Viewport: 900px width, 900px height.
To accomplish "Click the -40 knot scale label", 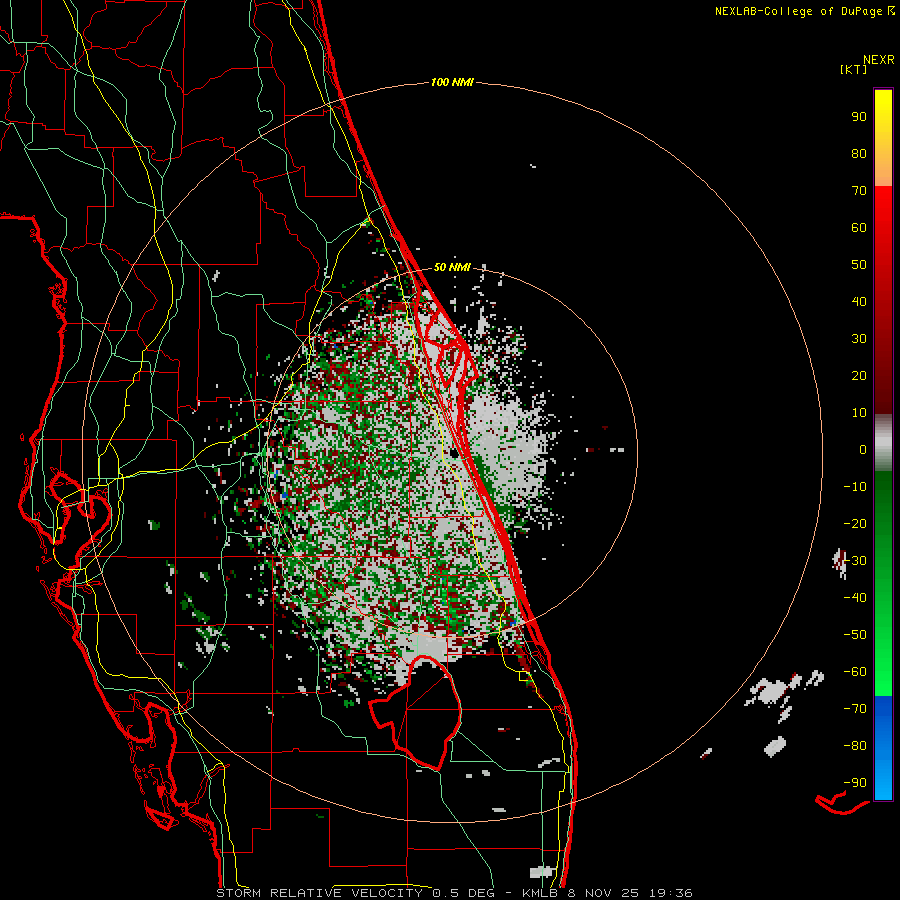I will (855, 598).
